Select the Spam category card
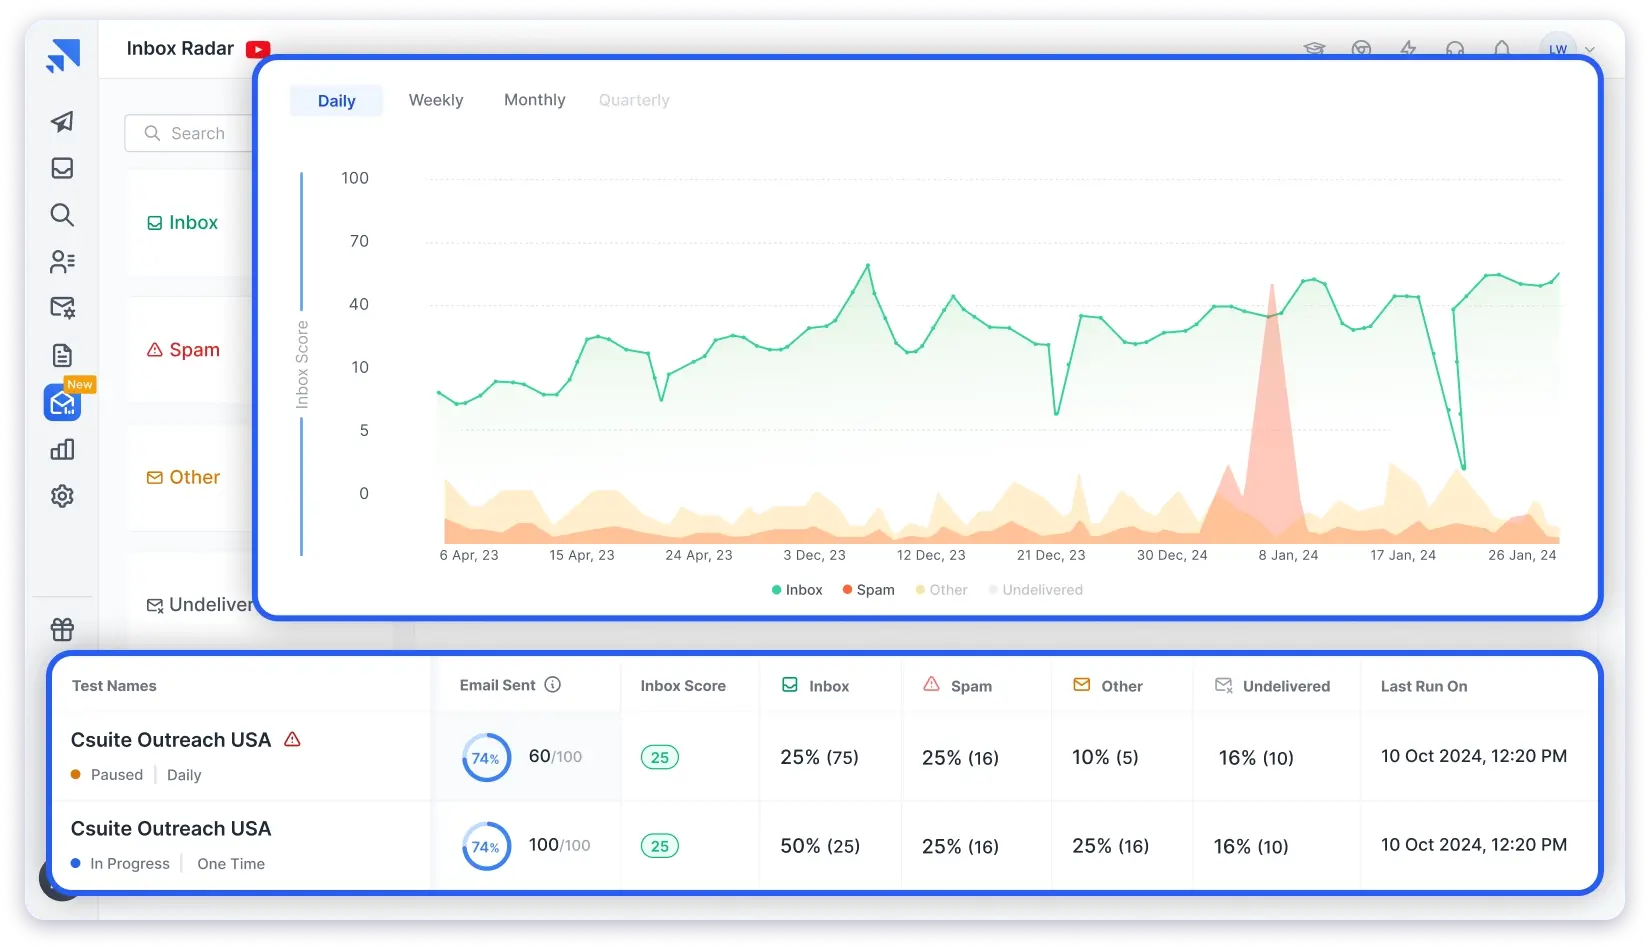This screenshot has height=949, width=1649. pos(184,350)
